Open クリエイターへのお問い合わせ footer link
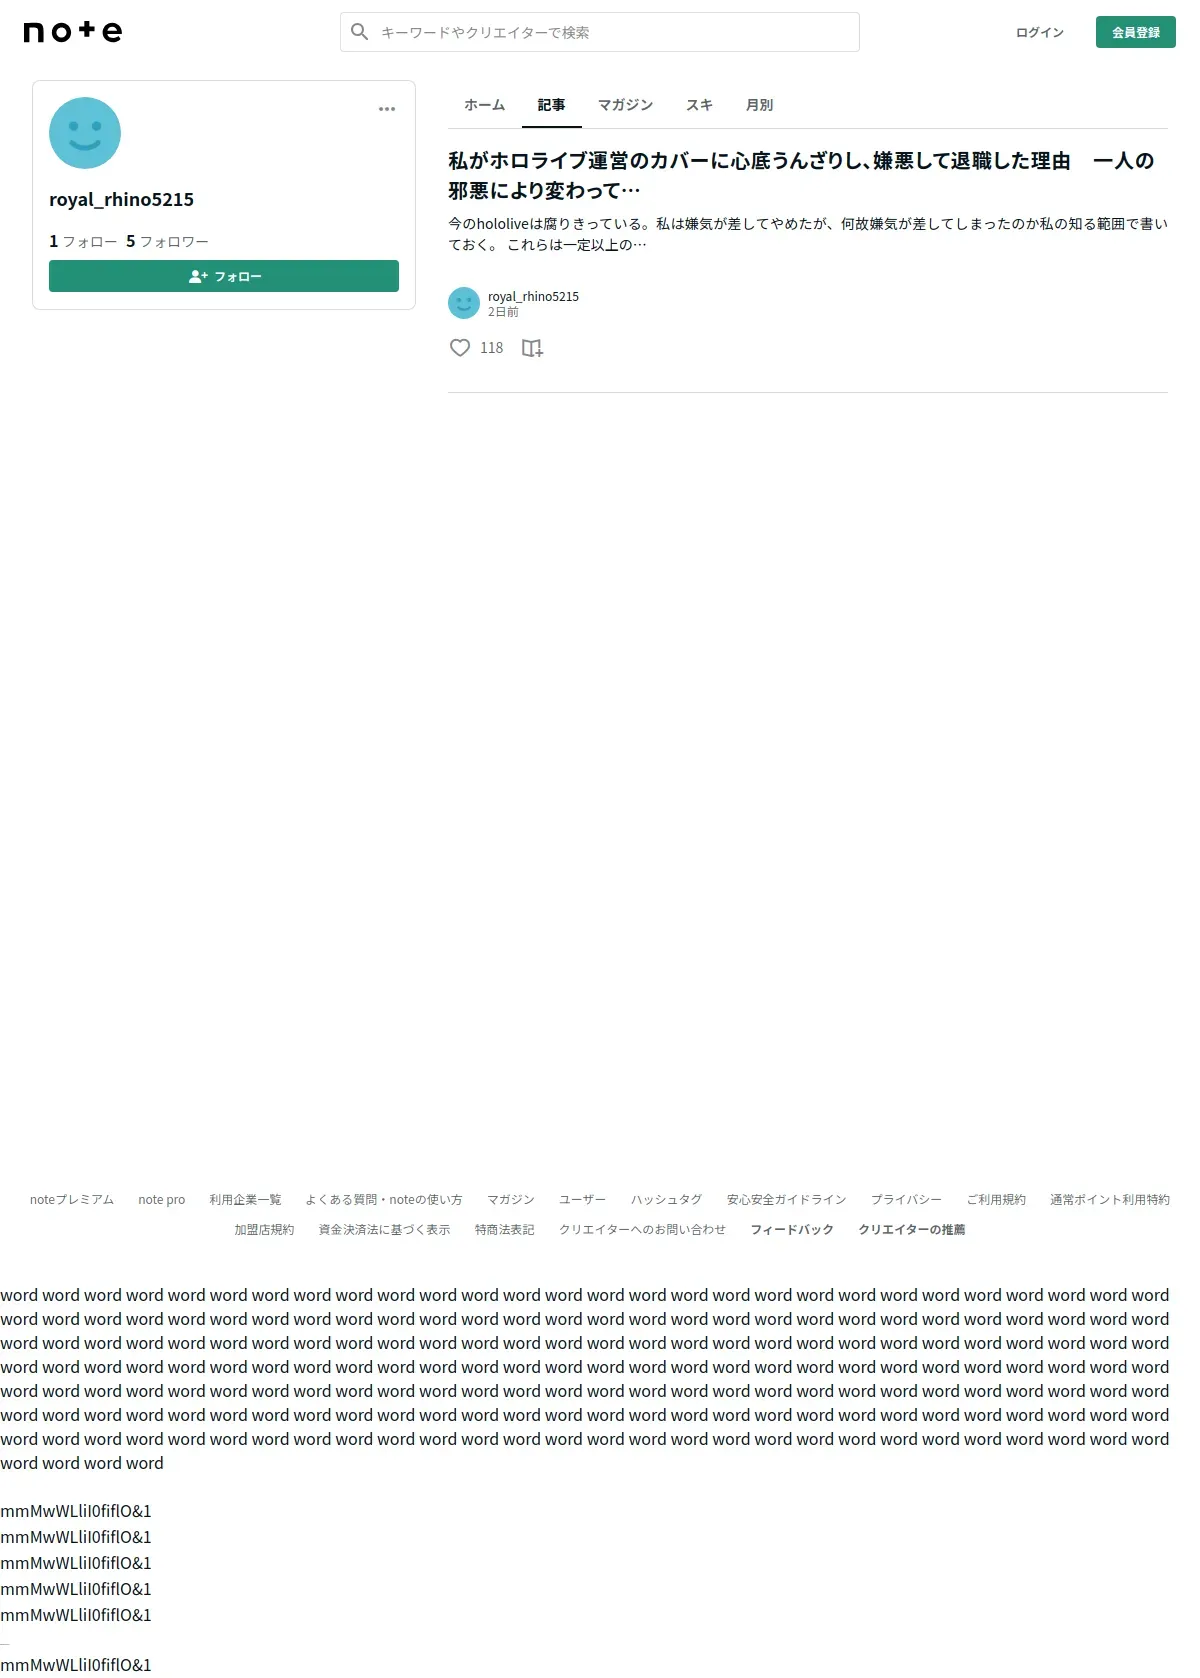The image size is (1200, 1678). (643, 1230)
